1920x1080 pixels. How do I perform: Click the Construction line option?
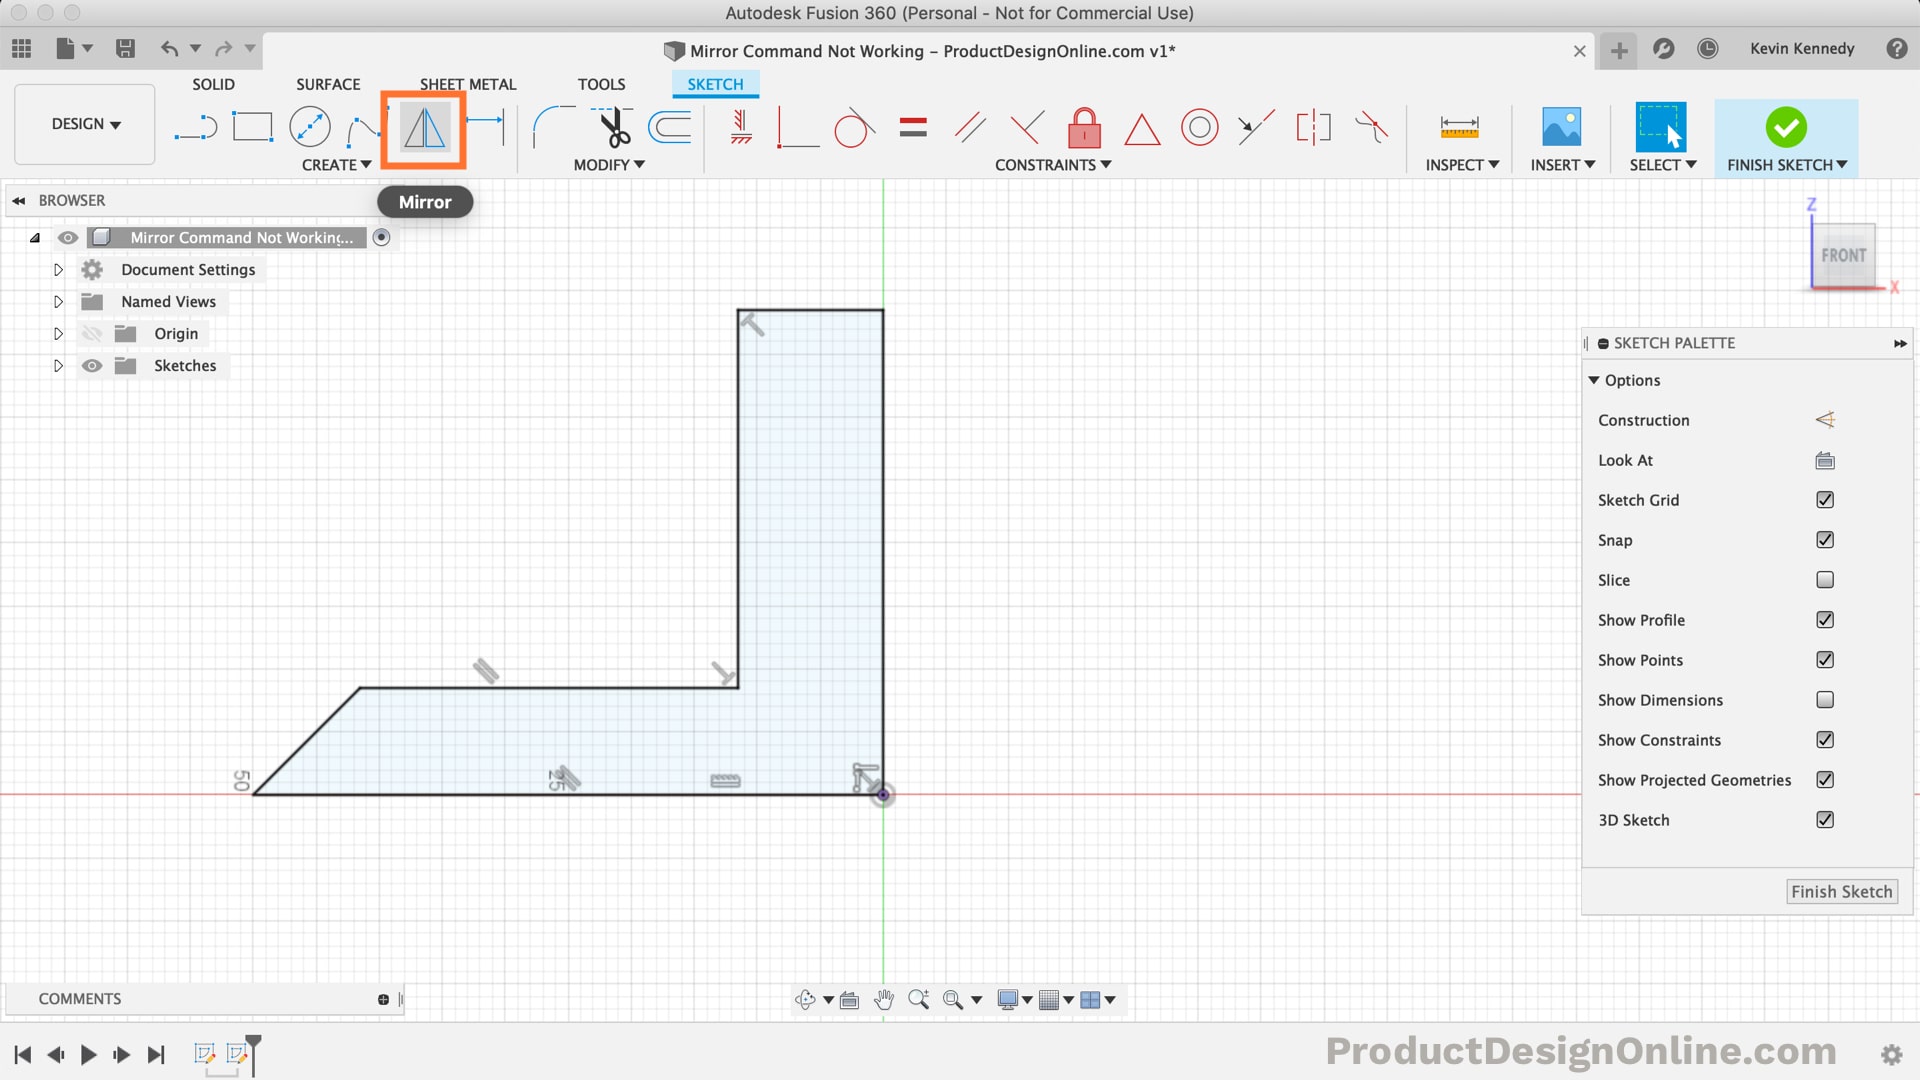pos(1825,420)
